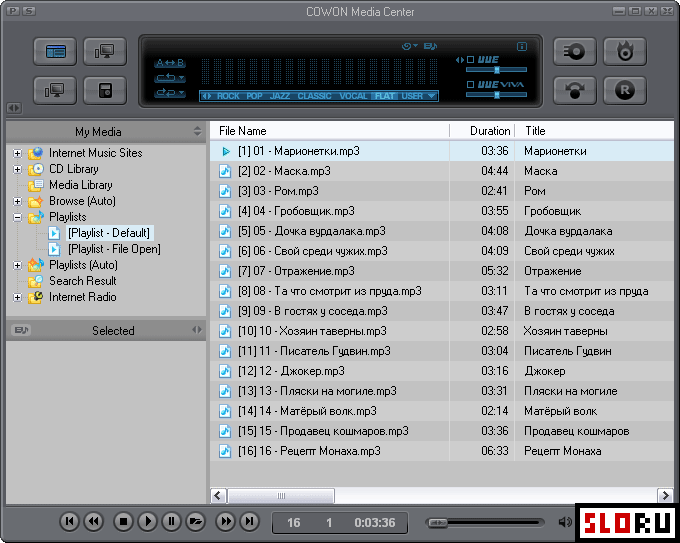The image size is (680, 543).
Task: Click the speaker mute icon
Action: (x=565, y=522)
